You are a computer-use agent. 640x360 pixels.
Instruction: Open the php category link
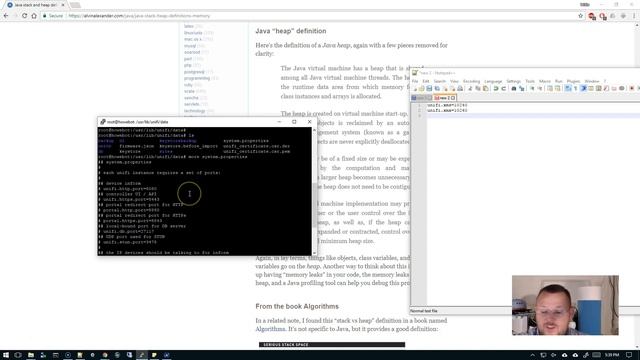pos(187,65)
